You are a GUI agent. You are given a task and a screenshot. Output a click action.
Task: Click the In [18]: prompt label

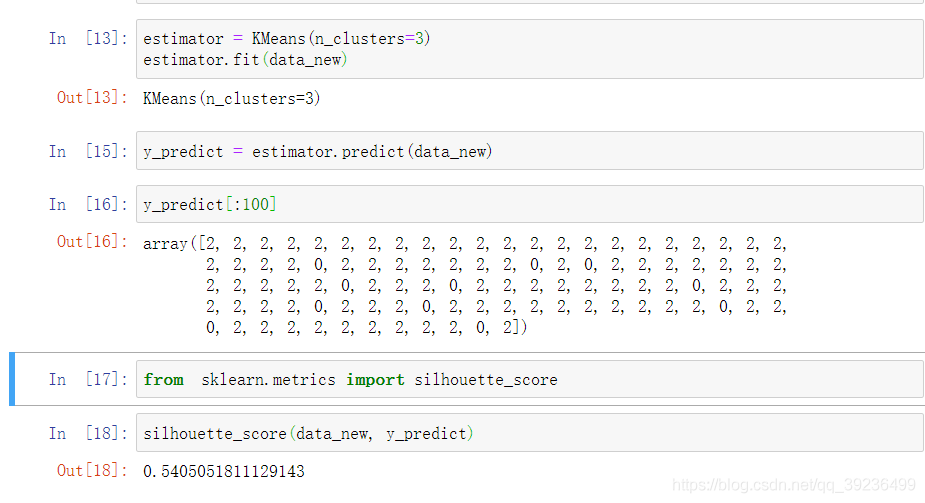(x=88, y=433)
